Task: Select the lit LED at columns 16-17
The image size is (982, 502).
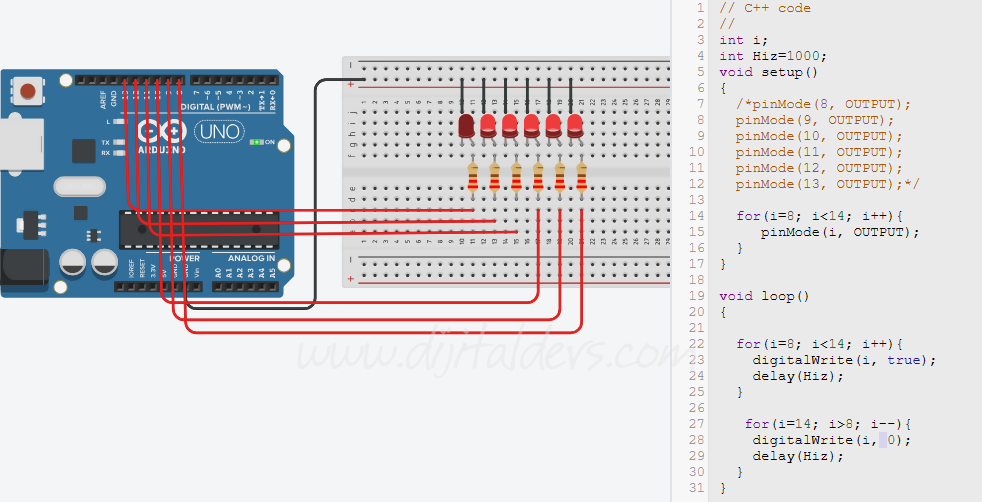Action: [531, 126]
